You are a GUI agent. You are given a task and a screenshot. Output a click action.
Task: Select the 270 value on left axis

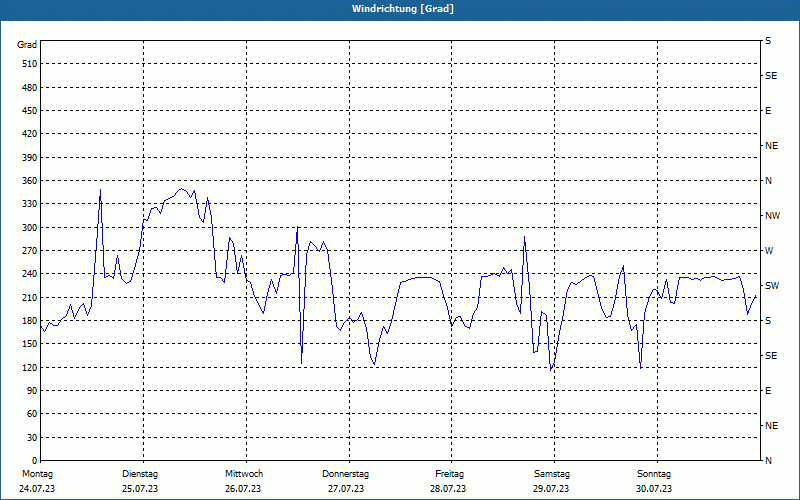tap(30, 251)
